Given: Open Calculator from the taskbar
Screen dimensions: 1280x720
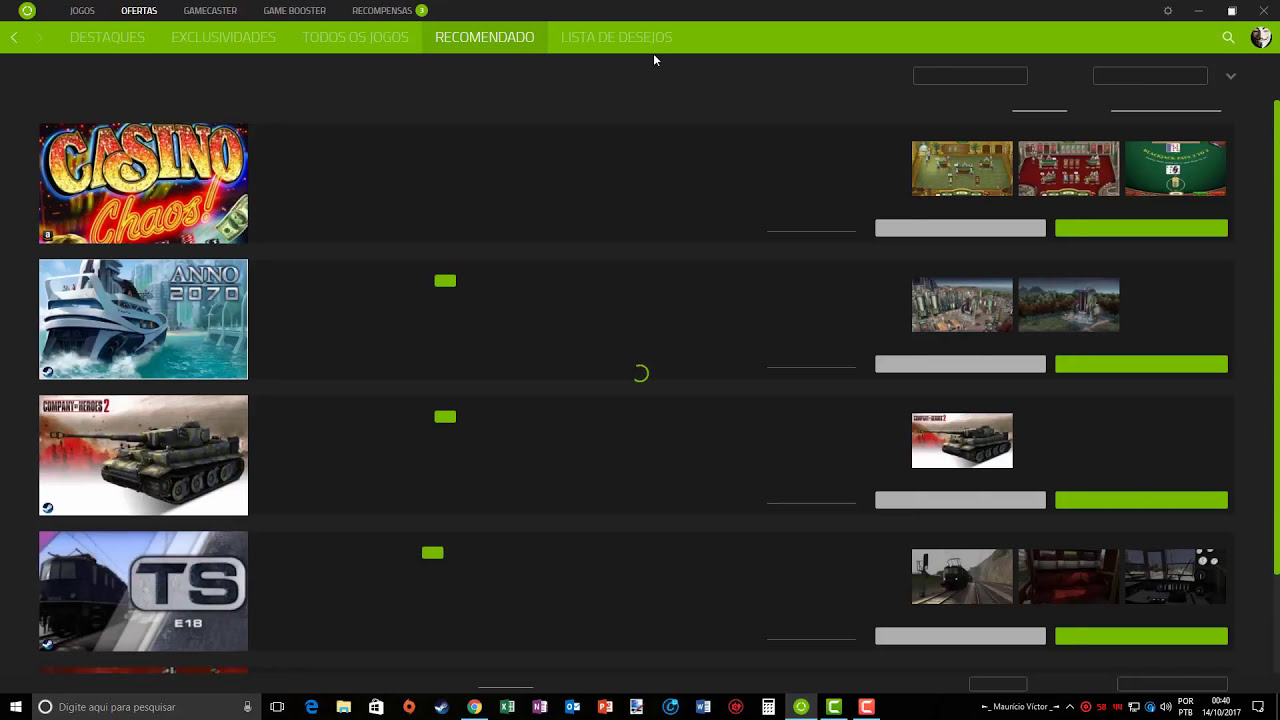Looking at the screenshot, I should [768, 707].
